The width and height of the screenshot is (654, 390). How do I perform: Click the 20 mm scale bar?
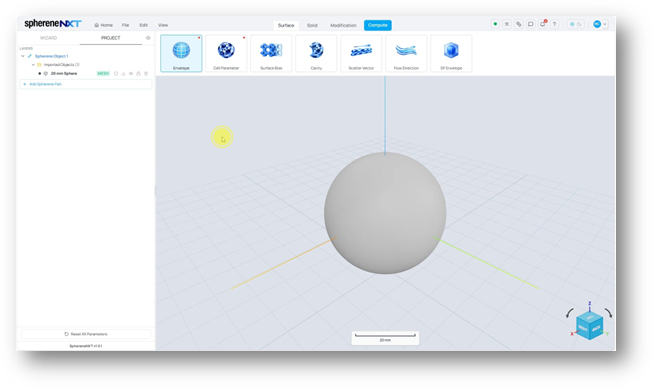tap(385, 337)
